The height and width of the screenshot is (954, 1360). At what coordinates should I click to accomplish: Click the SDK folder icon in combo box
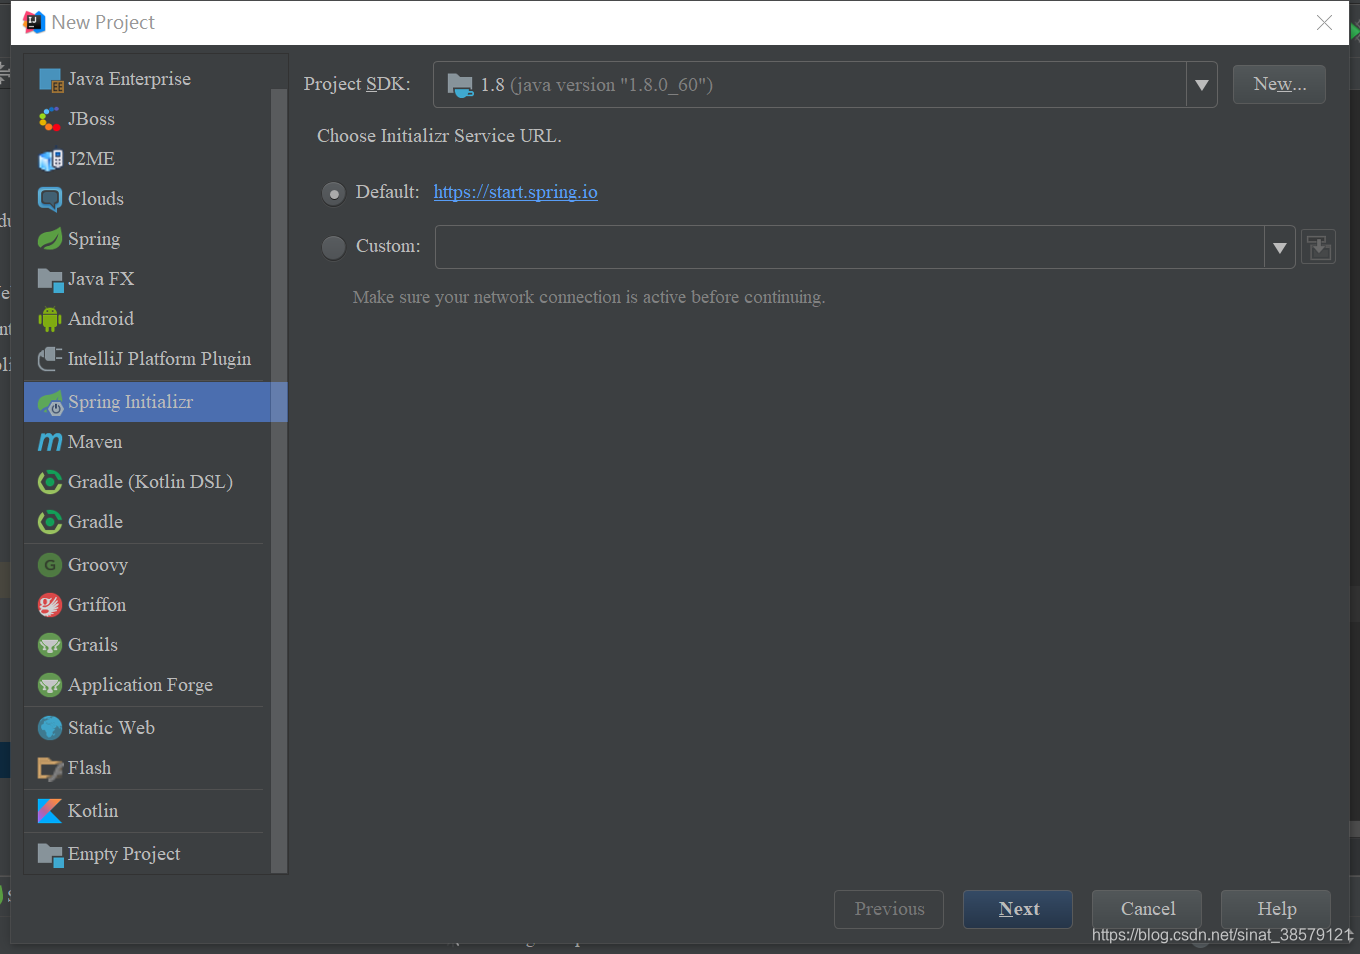coord(460,85)
